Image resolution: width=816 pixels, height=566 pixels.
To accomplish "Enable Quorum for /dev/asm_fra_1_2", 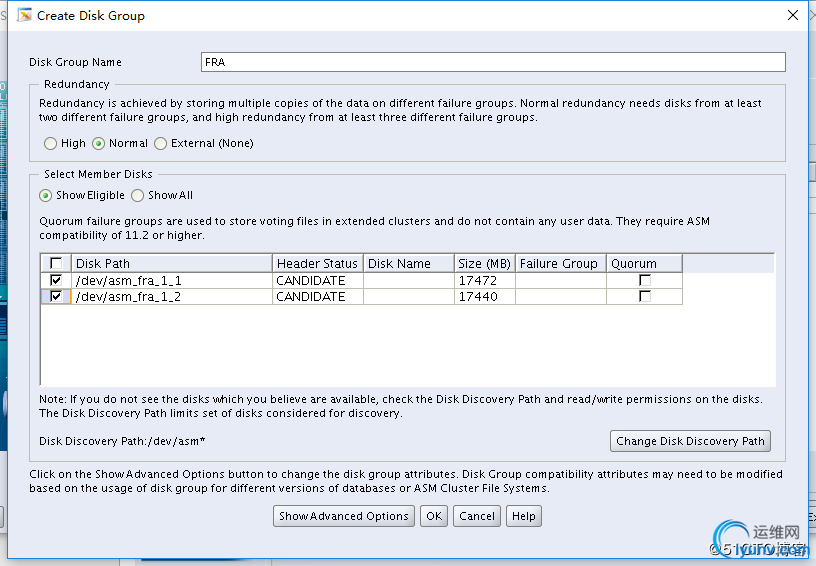I will (645, 296).
